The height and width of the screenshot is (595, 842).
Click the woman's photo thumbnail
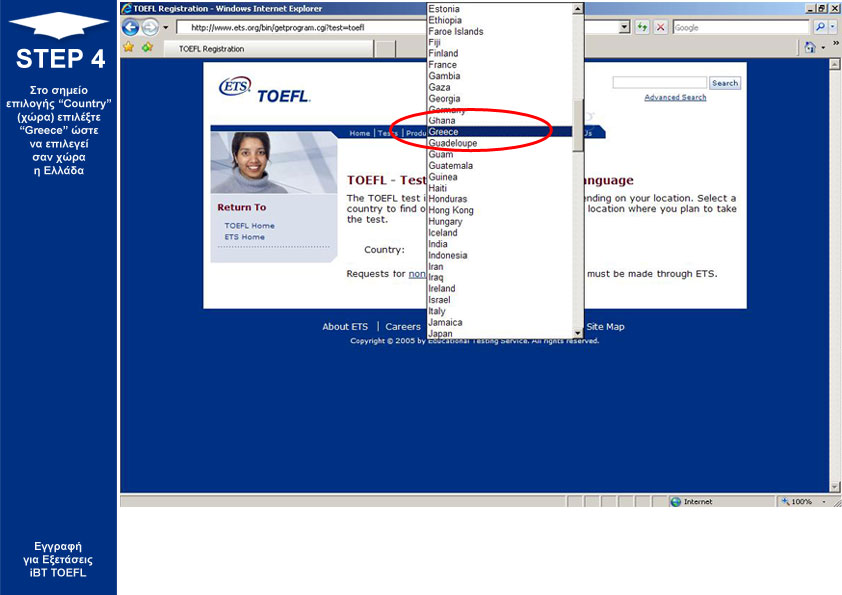[x=274, y=162]
